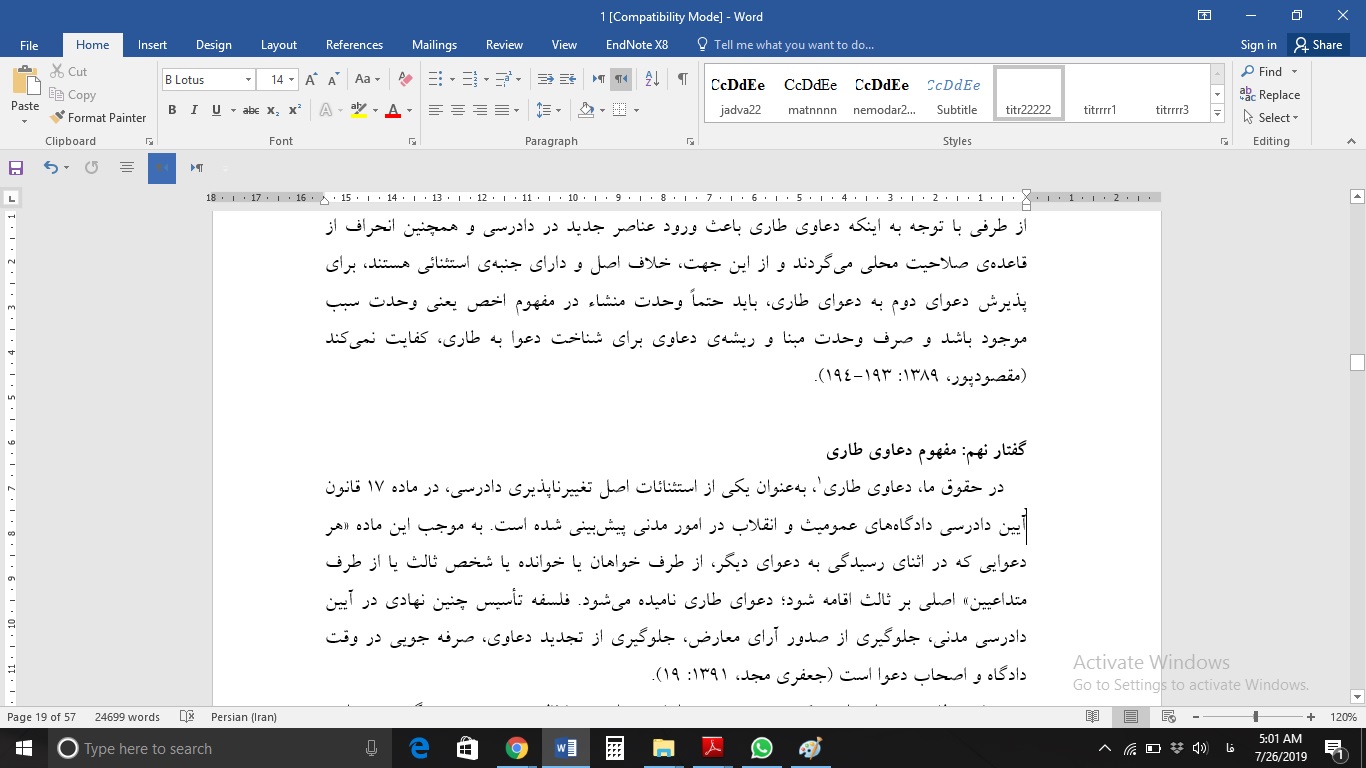This screenshot has width=1366, height=768.
Task: Expand the line spacing dropdown
Action: [559, 110]
